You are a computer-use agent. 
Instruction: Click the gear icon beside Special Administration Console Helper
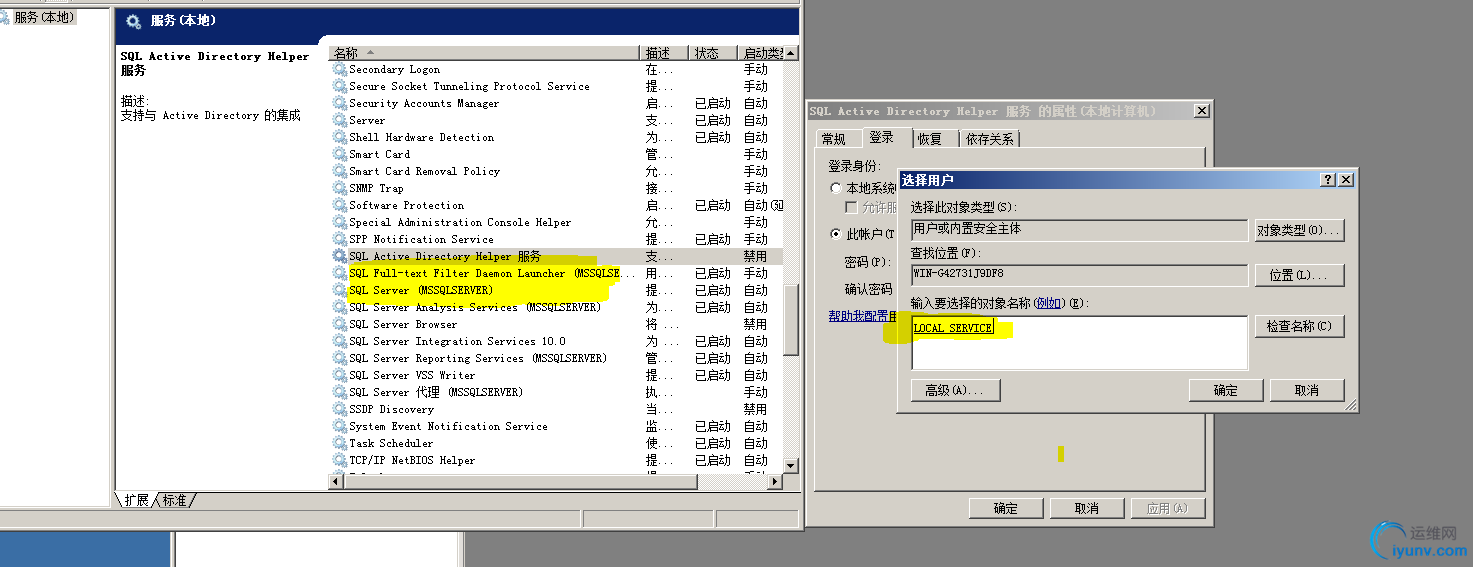[340, 223]
